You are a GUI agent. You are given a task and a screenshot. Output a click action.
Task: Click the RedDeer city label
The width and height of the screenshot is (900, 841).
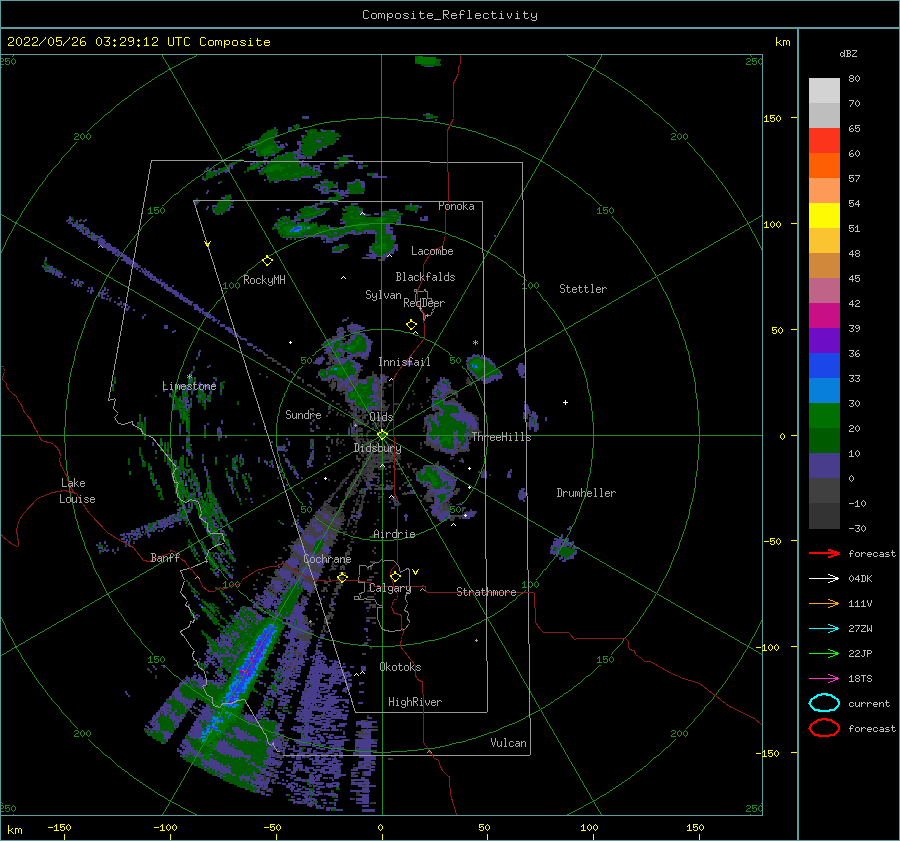click(x=424, y=303)
